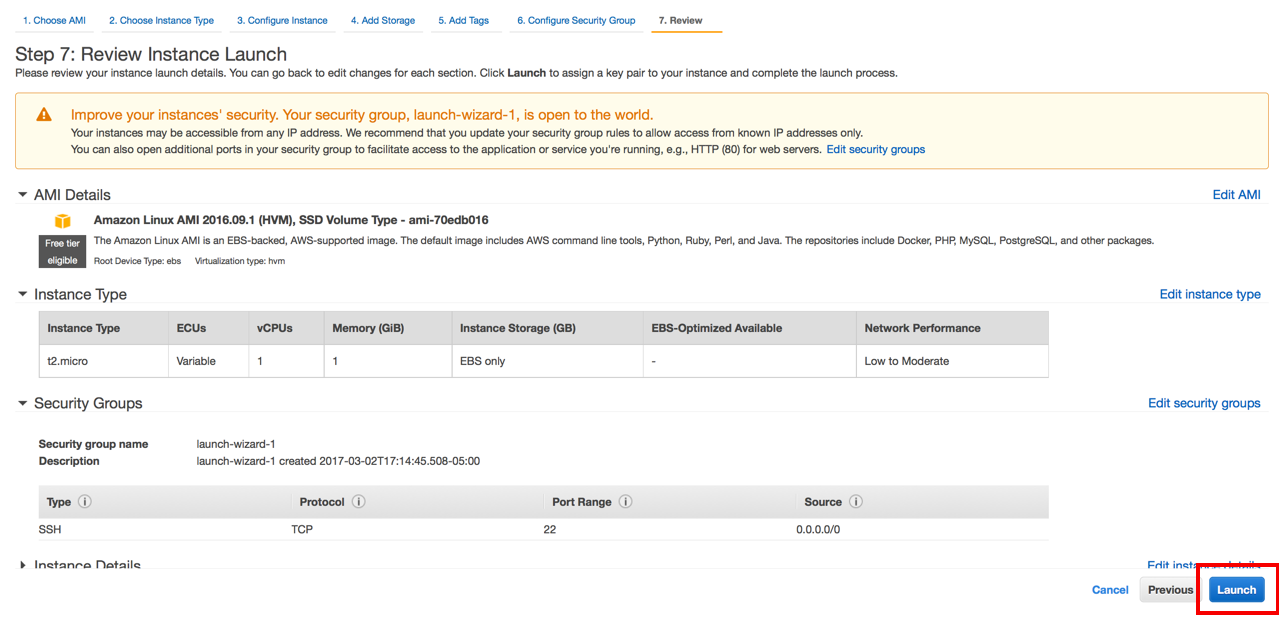Click Edit security groups link in warning
1279x619 pixels.
click(x=875, y=150)
